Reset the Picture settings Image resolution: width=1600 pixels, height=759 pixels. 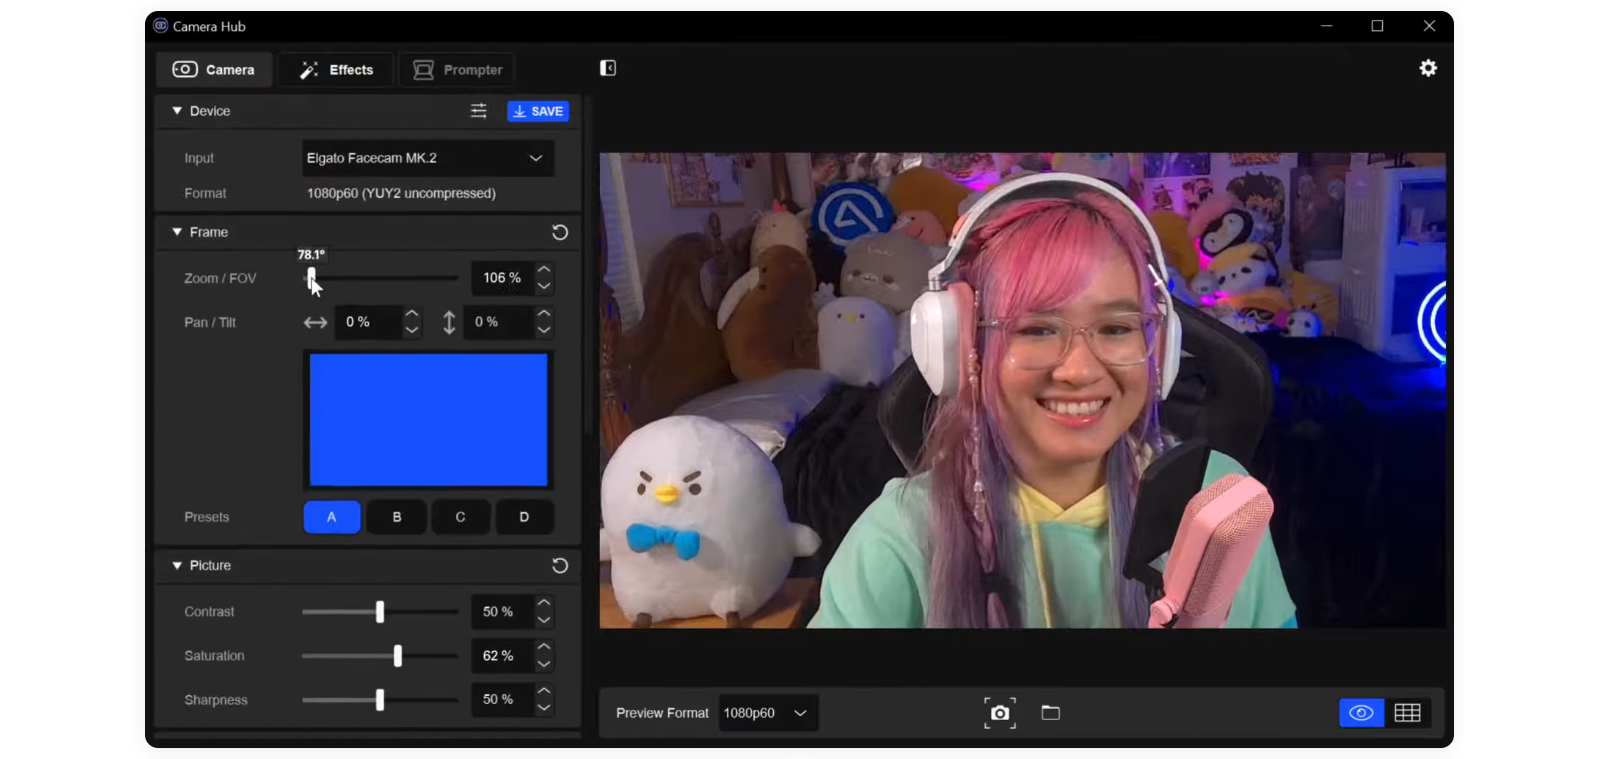click(560, 566)
